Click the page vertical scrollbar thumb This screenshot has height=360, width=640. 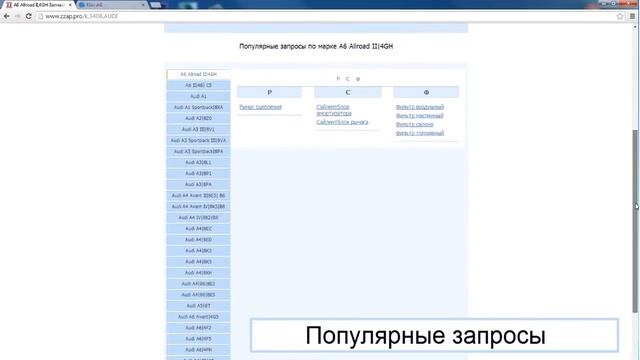(635, 221)
